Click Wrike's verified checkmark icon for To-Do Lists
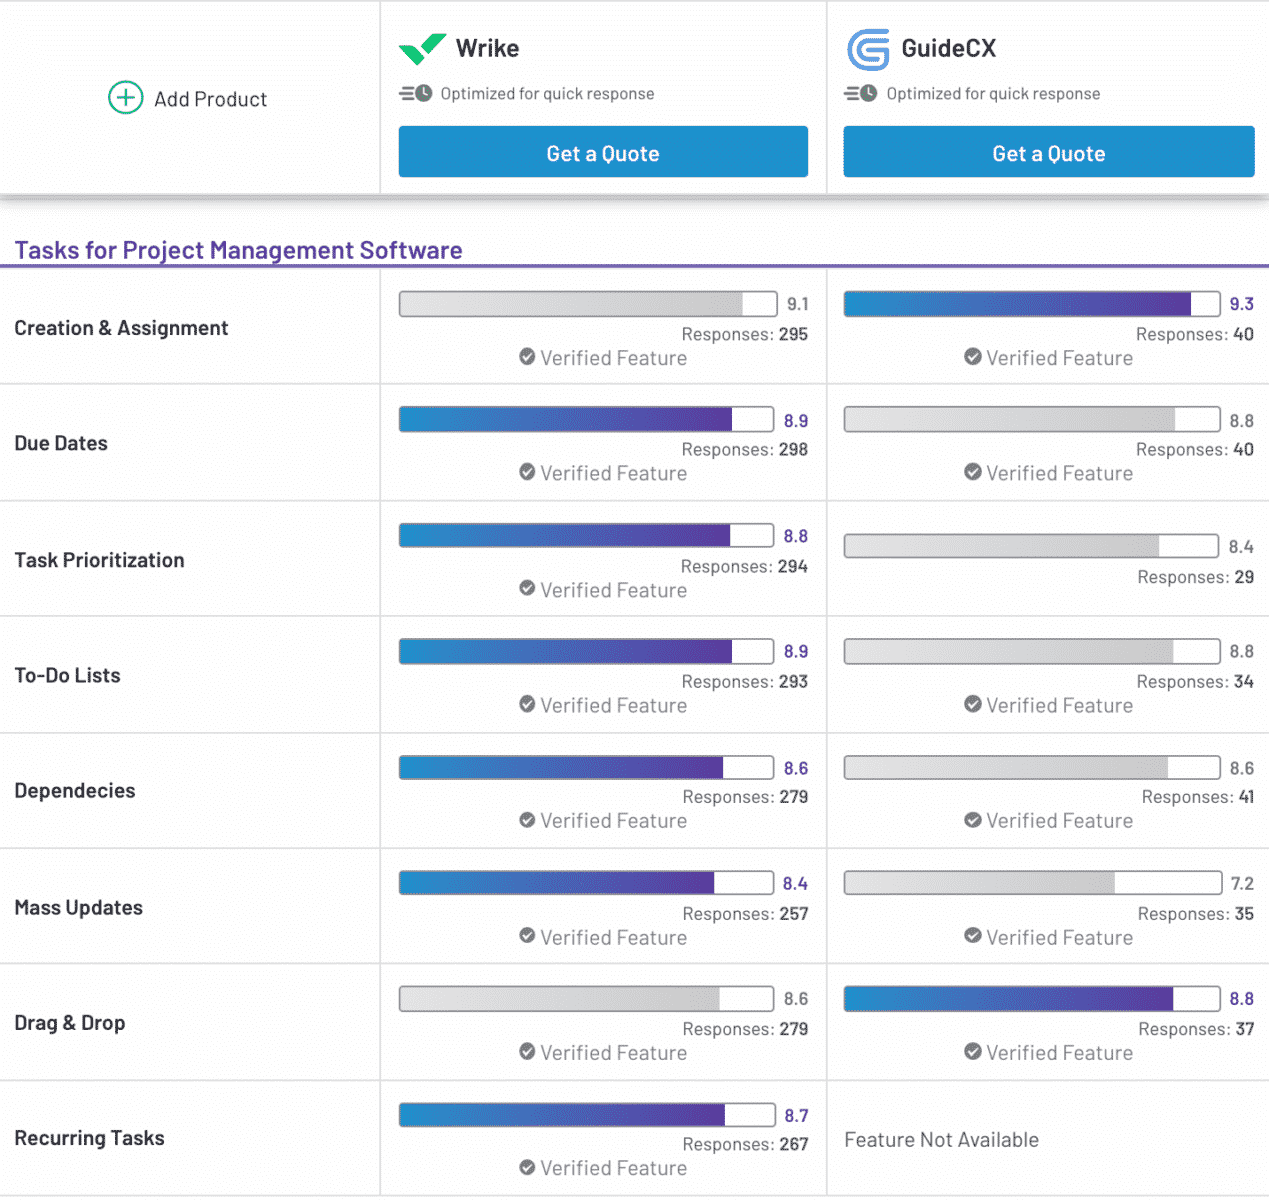The height and width of the screenshot is (1200, 1269). (x=527, y=704)
